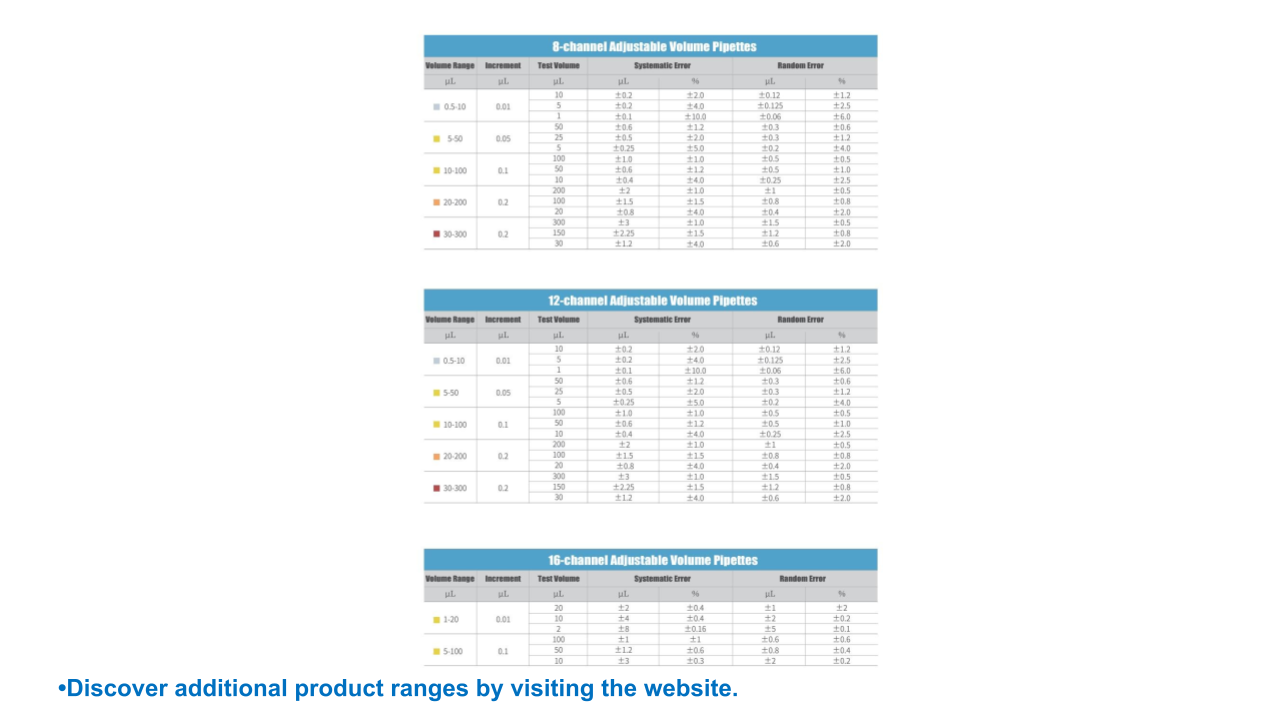Click Systematic Error header in 8-channel table
1280x720 pixels.
pyautogui.click(x=661, y=66)
